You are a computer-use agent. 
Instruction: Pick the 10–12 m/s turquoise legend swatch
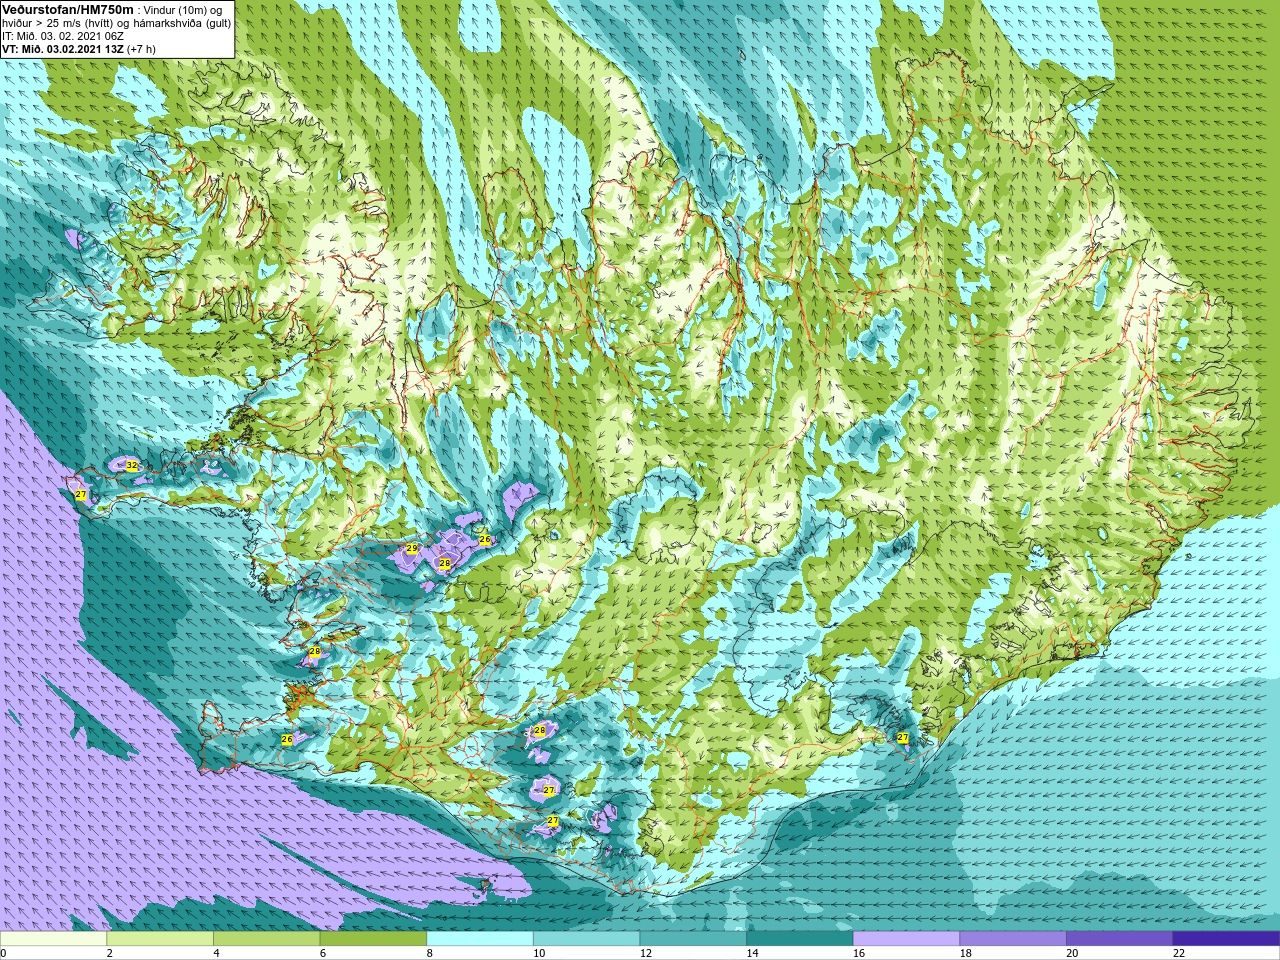(x=586, y=939)
